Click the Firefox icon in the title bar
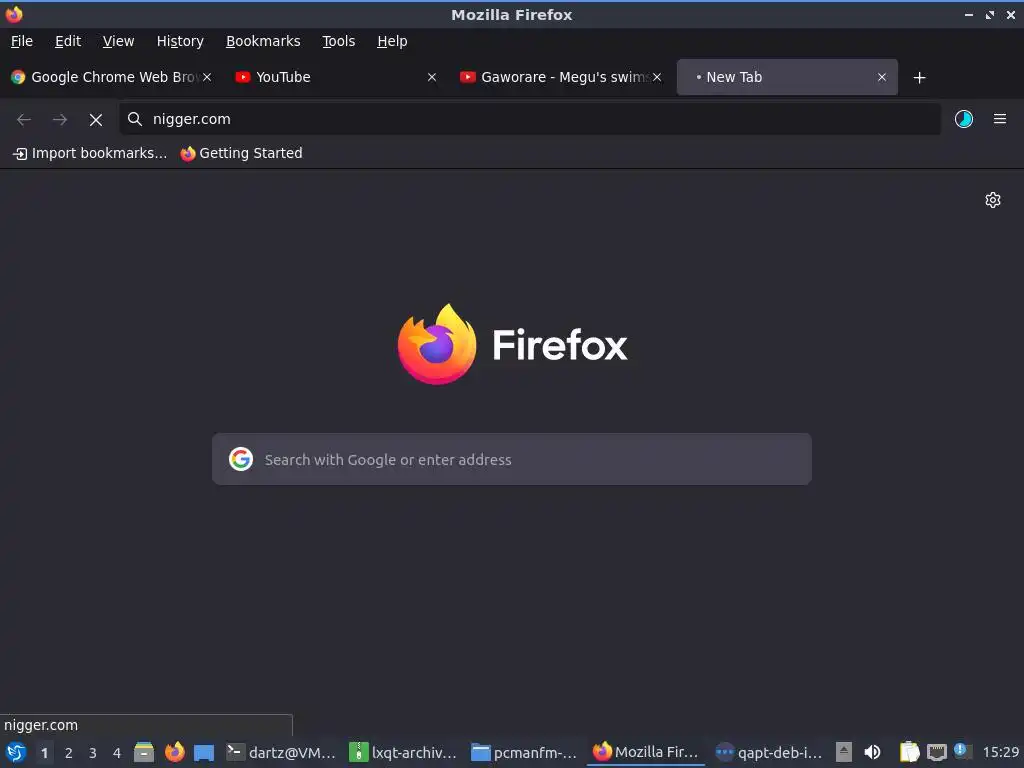This screenshot has width=1024, height=768. click(14, 14)
